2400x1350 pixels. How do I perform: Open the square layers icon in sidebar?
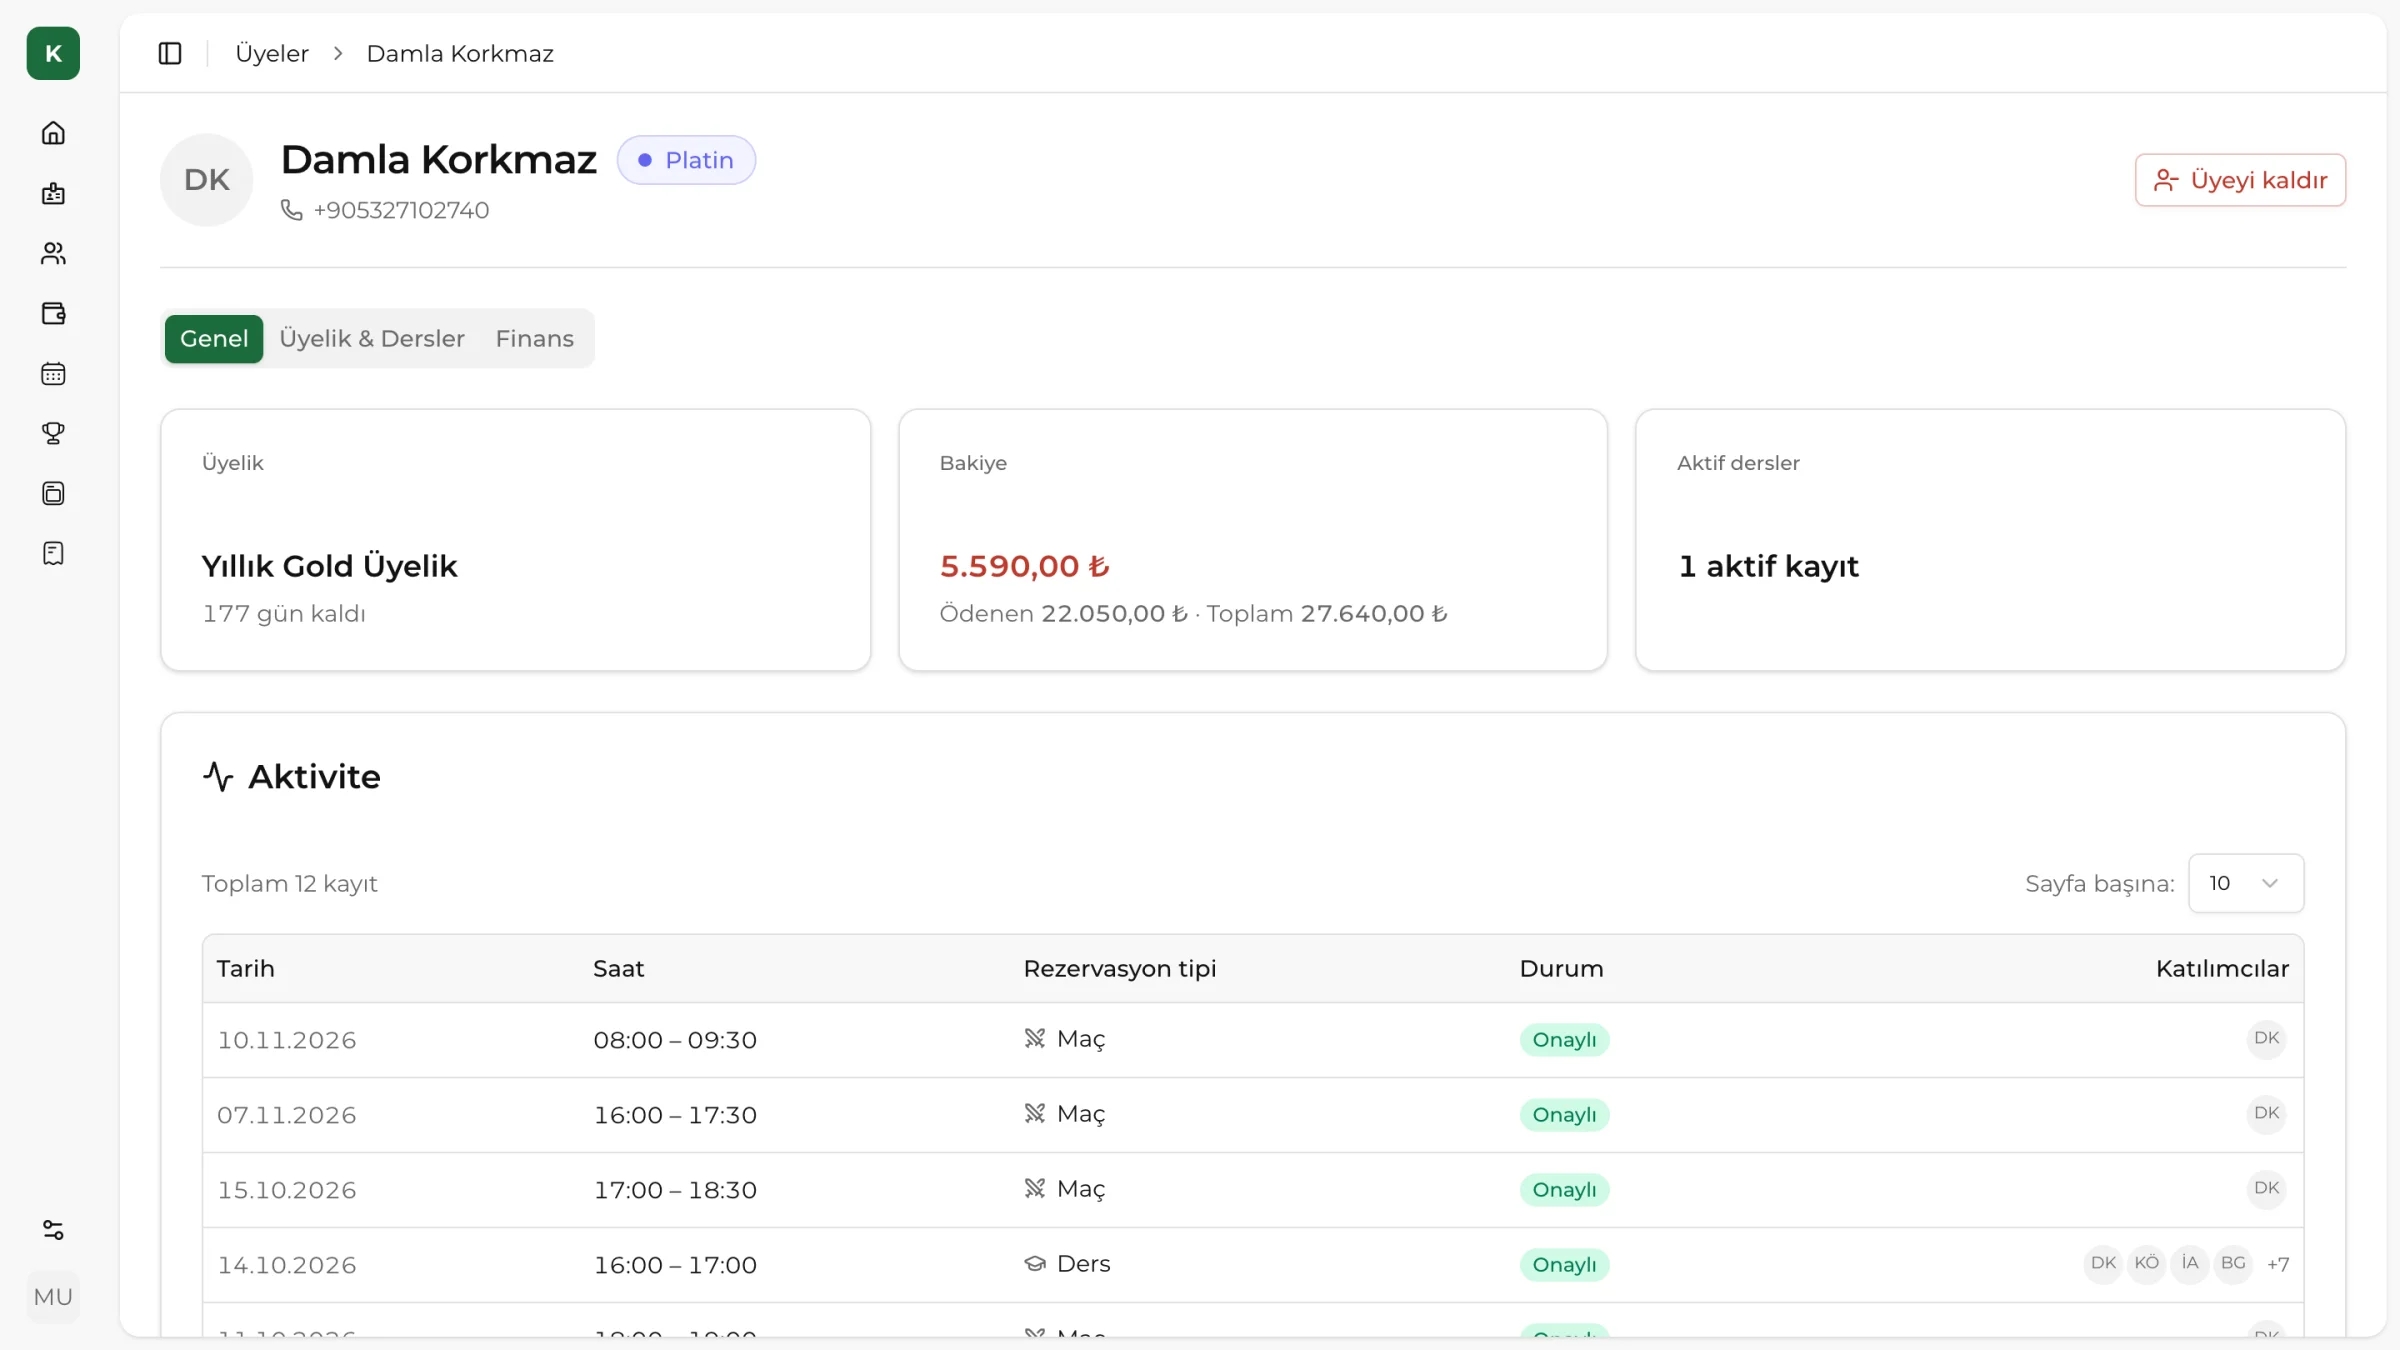click(53, 493)
